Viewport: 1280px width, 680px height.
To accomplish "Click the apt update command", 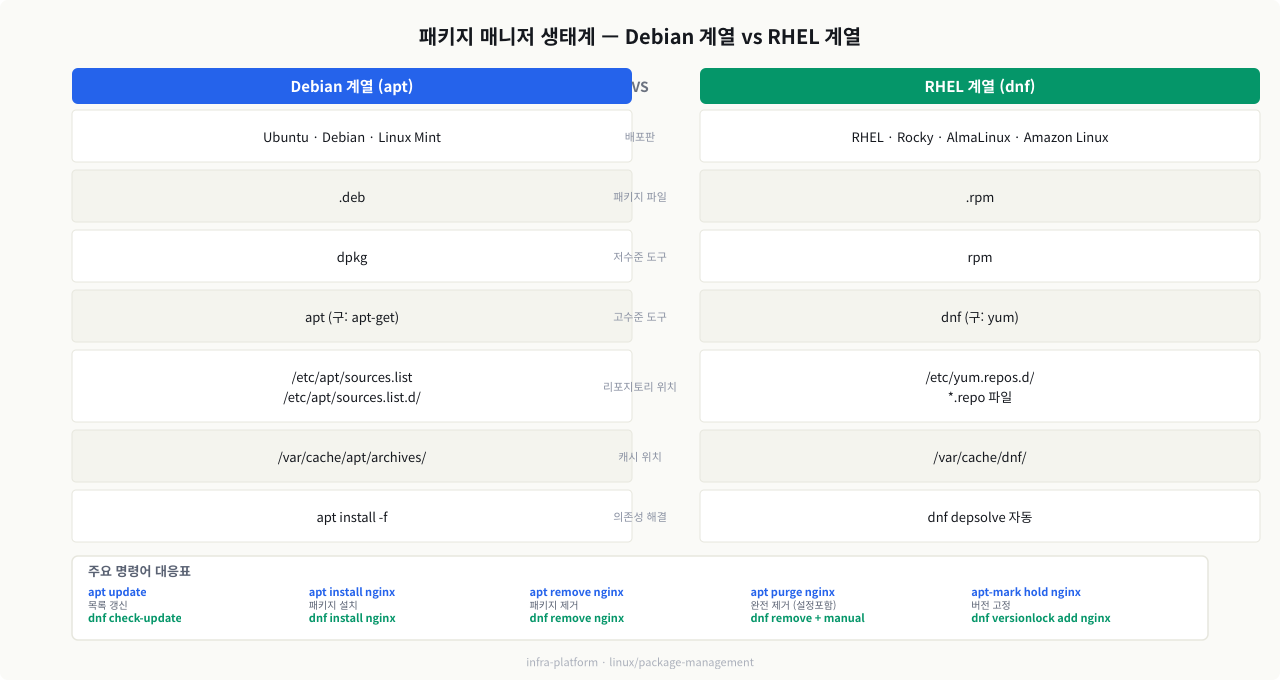I will (x=117, y=592).
